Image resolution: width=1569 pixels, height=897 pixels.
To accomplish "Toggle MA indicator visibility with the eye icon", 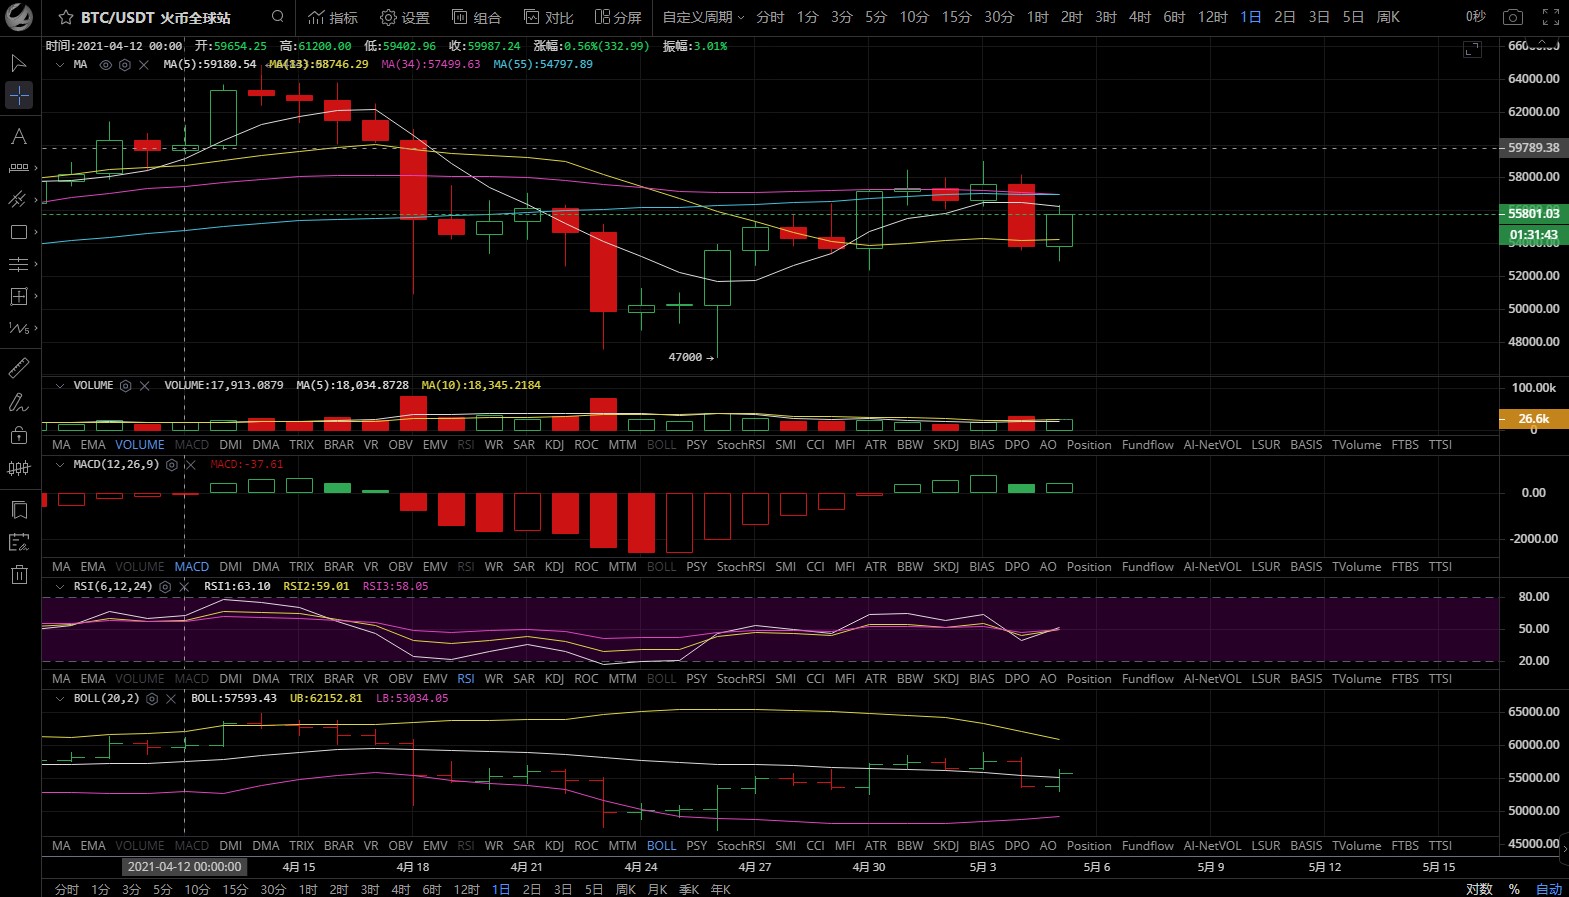I will [105, 64].
